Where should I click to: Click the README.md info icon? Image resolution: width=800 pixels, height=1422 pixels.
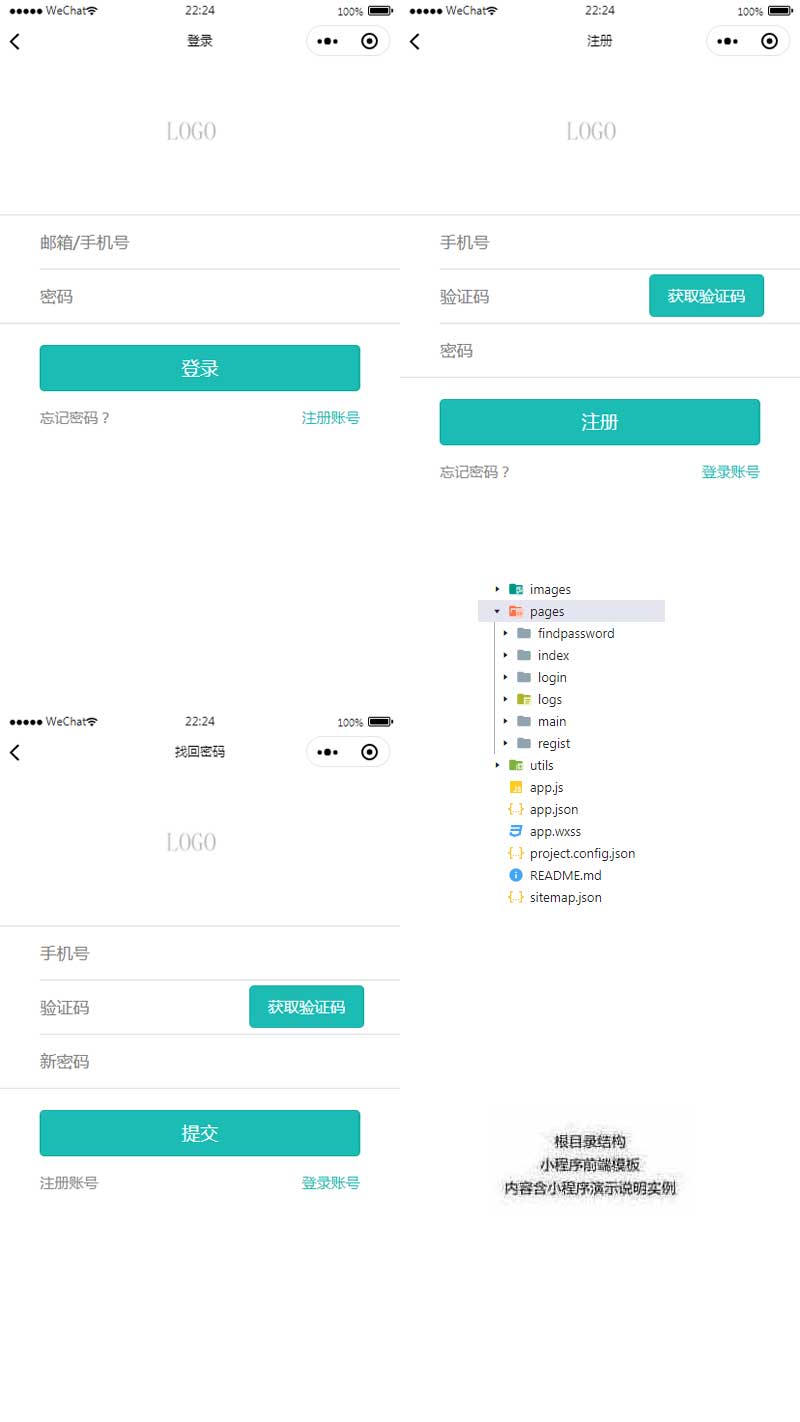tap(516, 875)
